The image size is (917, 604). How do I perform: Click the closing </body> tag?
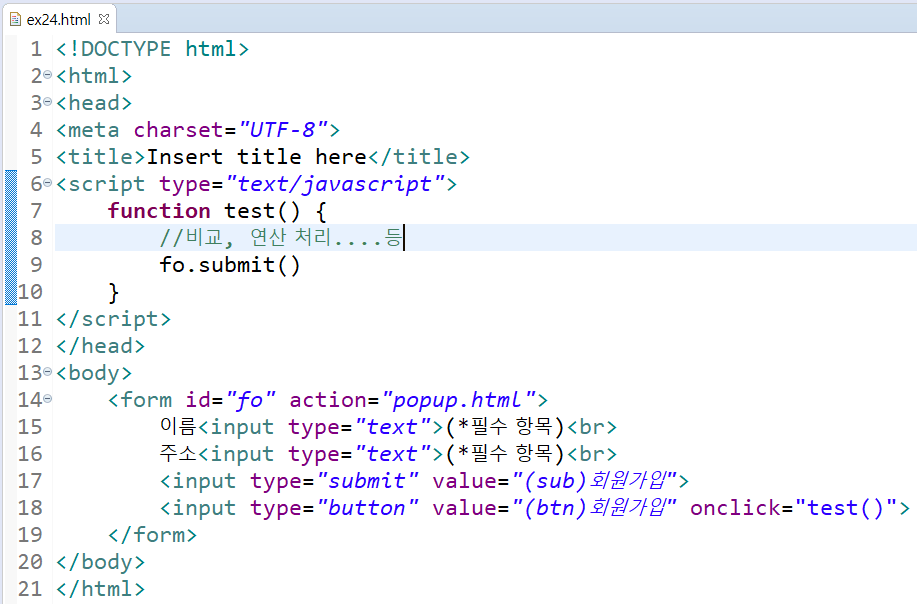pyautogui.click(x=100, y=562)
